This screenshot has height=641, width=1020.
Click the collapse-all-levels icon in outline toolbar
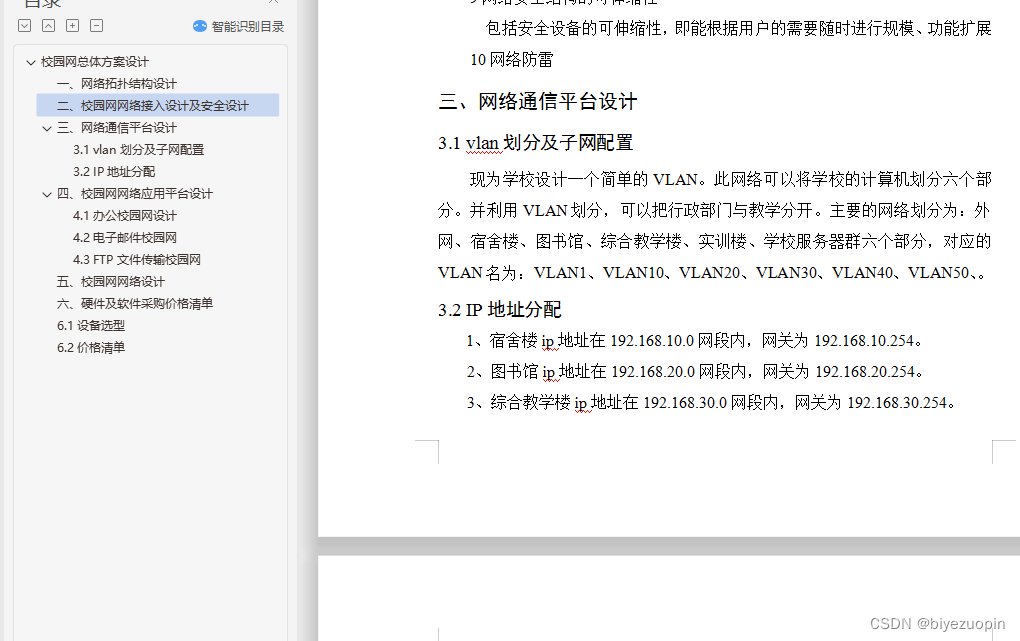tap(49, 26)
